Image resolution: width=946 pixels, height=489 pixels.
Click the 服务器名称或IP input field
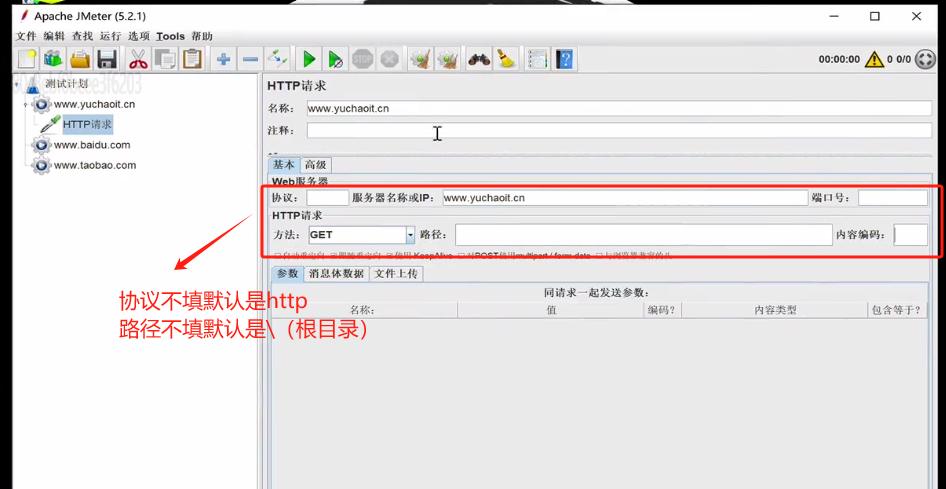[625, 198]
